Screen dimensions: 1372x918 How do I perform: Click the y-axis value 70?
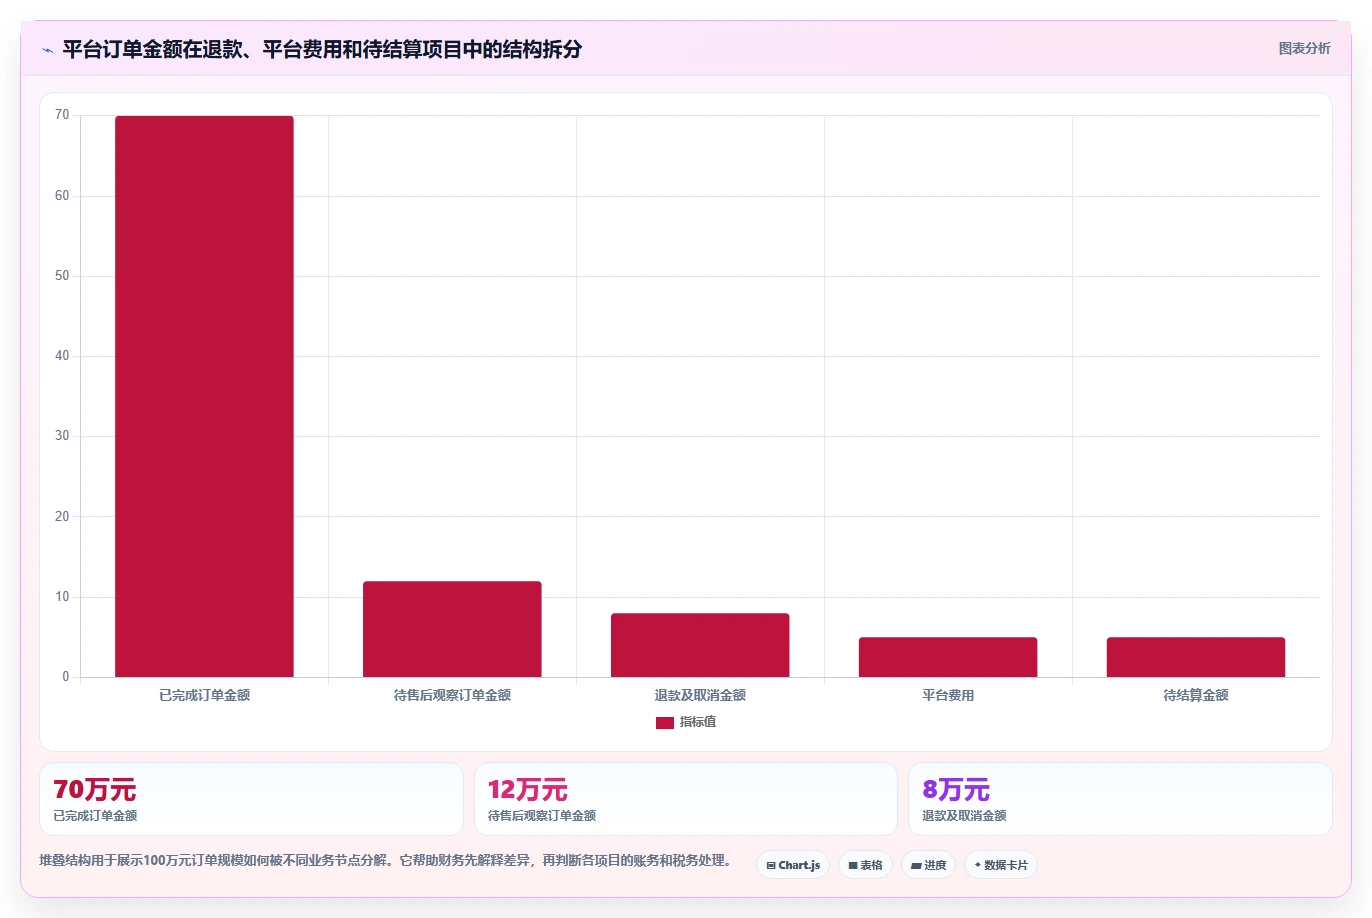(x=62, y=115)
